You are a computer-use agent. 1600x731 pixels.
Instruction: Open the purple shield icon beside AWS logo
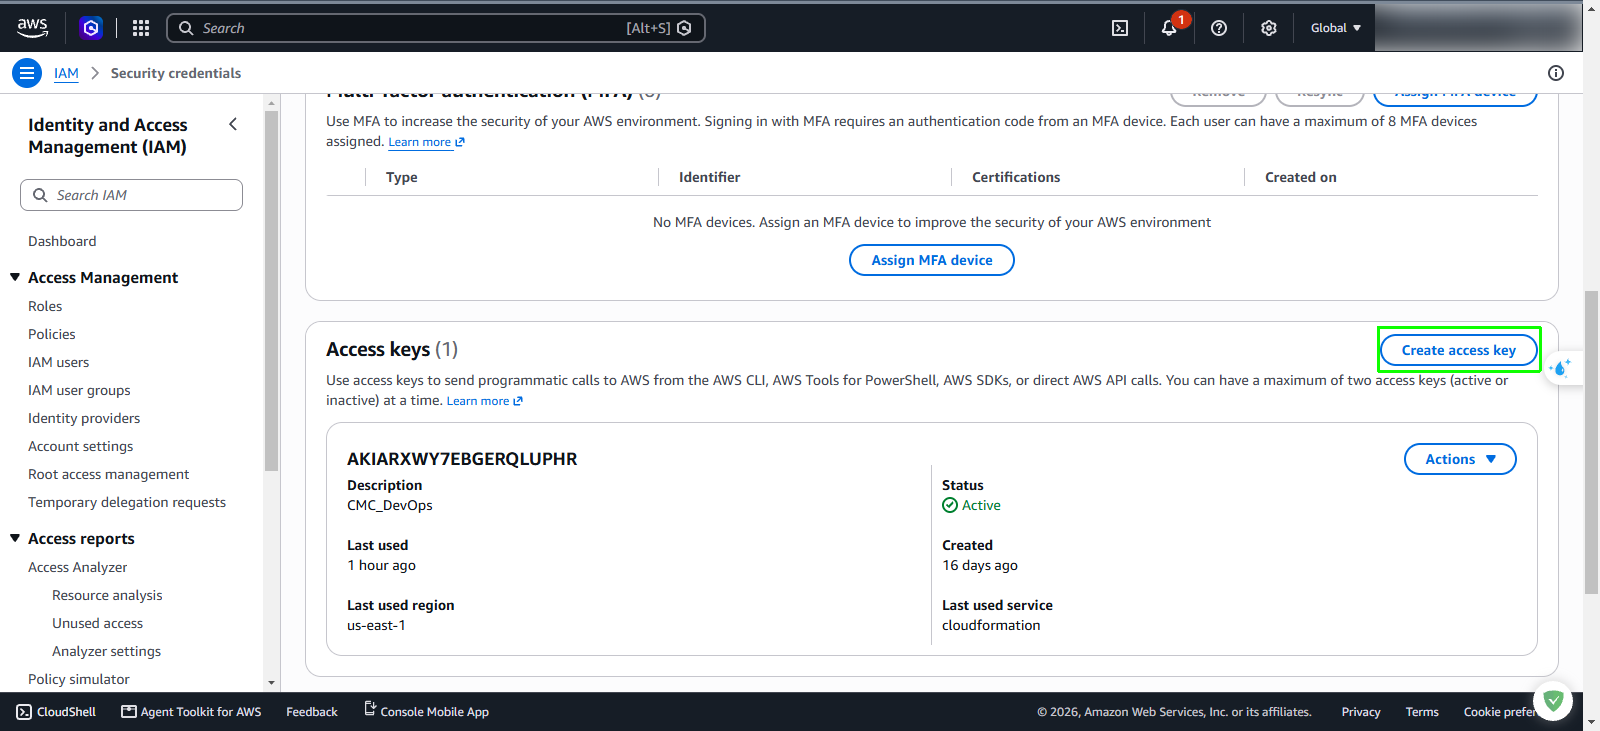click(91, 28)
